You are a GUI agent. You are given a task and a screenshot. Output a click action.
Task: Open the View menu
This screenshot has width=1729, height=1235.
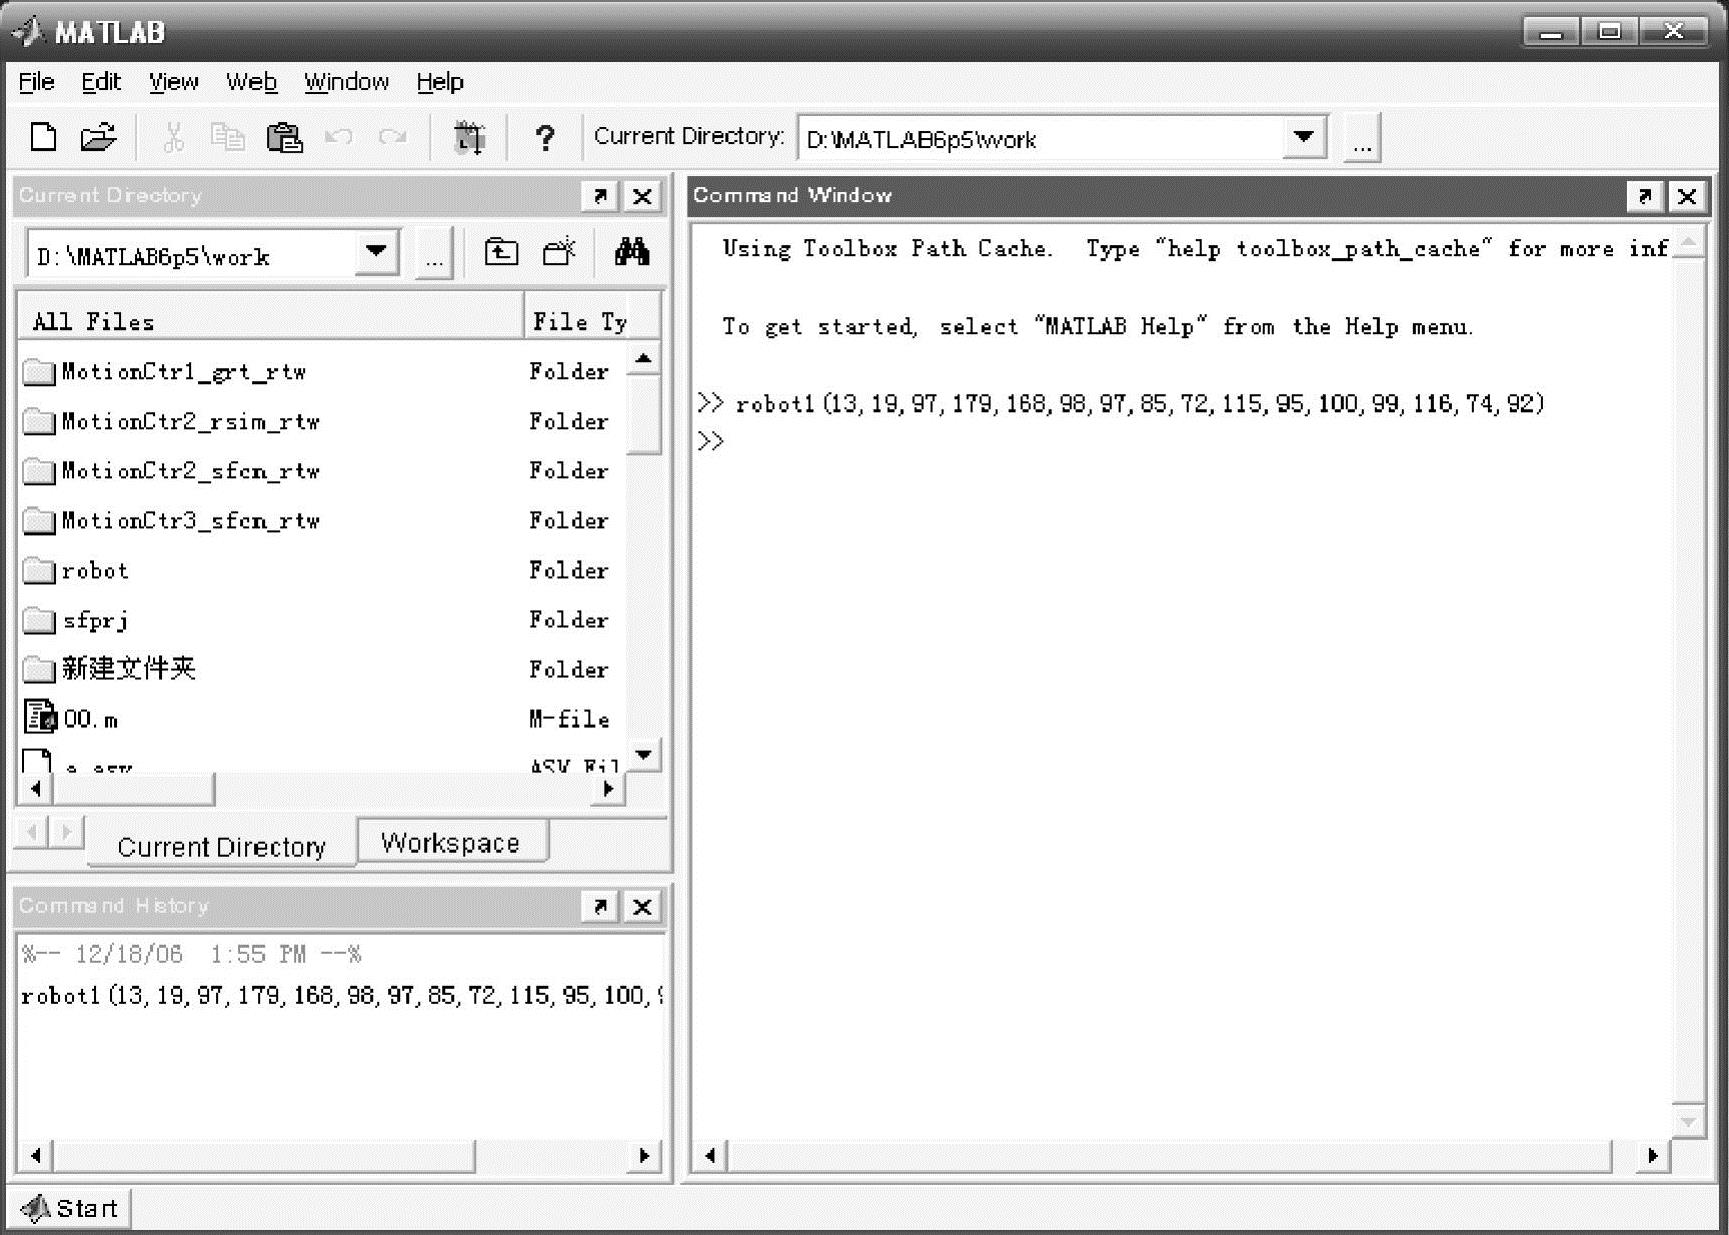[174, 82]
